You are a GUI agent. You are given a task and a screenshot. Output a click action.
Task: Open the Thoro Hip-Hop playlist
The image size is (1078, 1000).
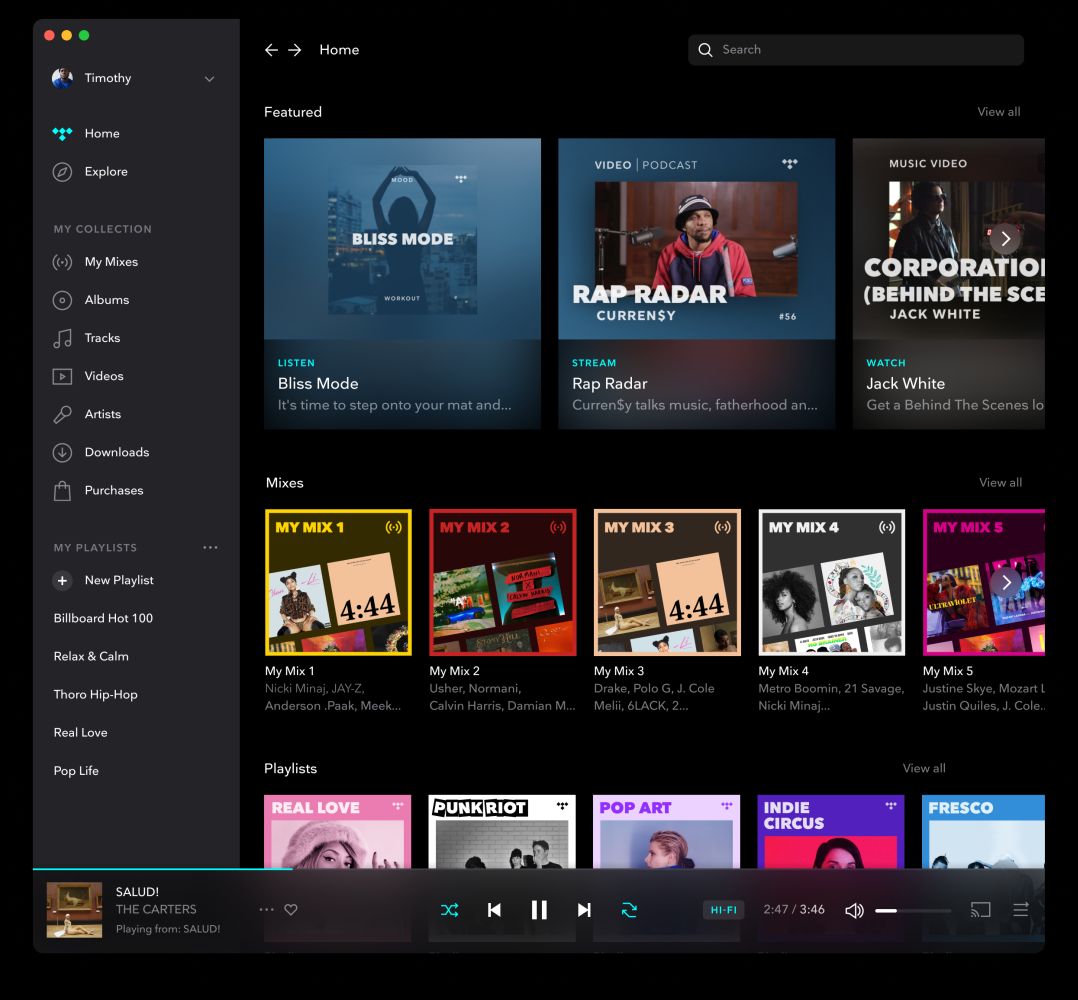[96, 695]
